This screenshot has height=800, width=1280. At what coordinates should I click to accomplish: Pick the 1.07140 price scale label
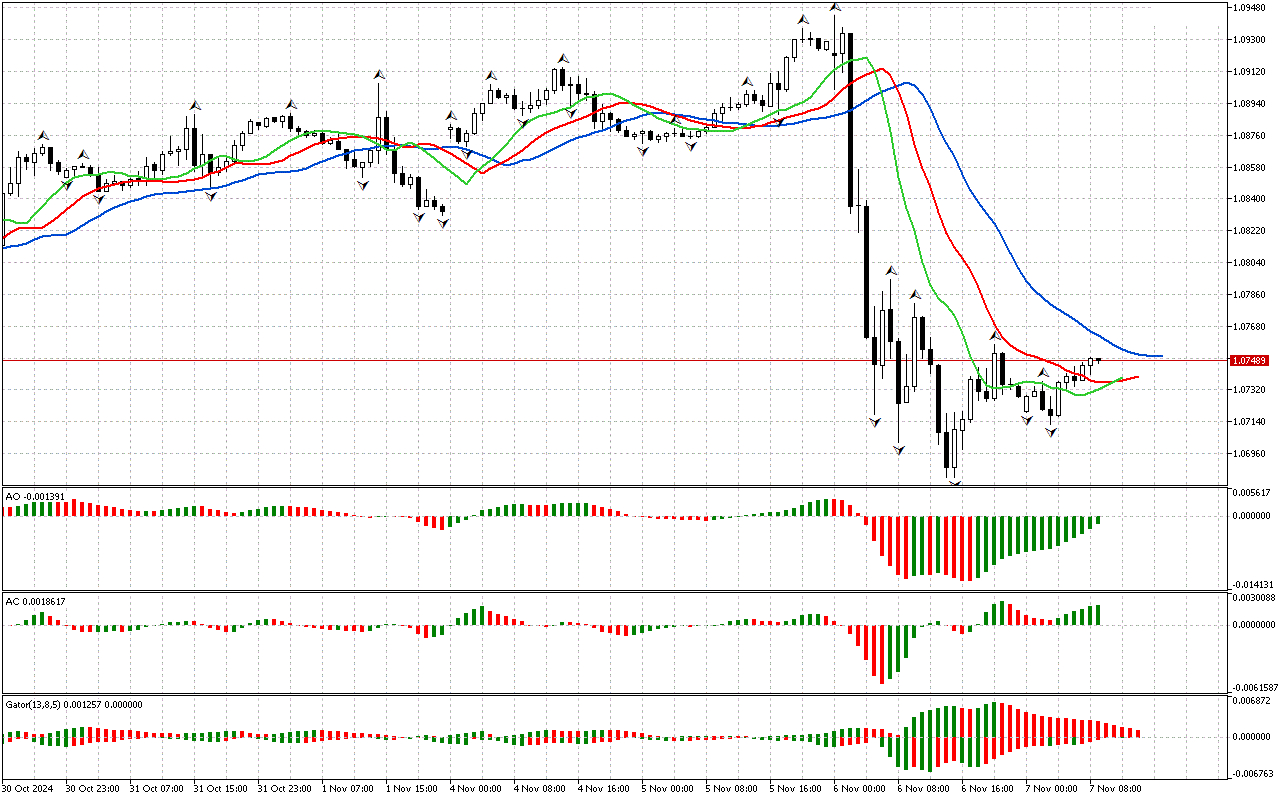1251,422
